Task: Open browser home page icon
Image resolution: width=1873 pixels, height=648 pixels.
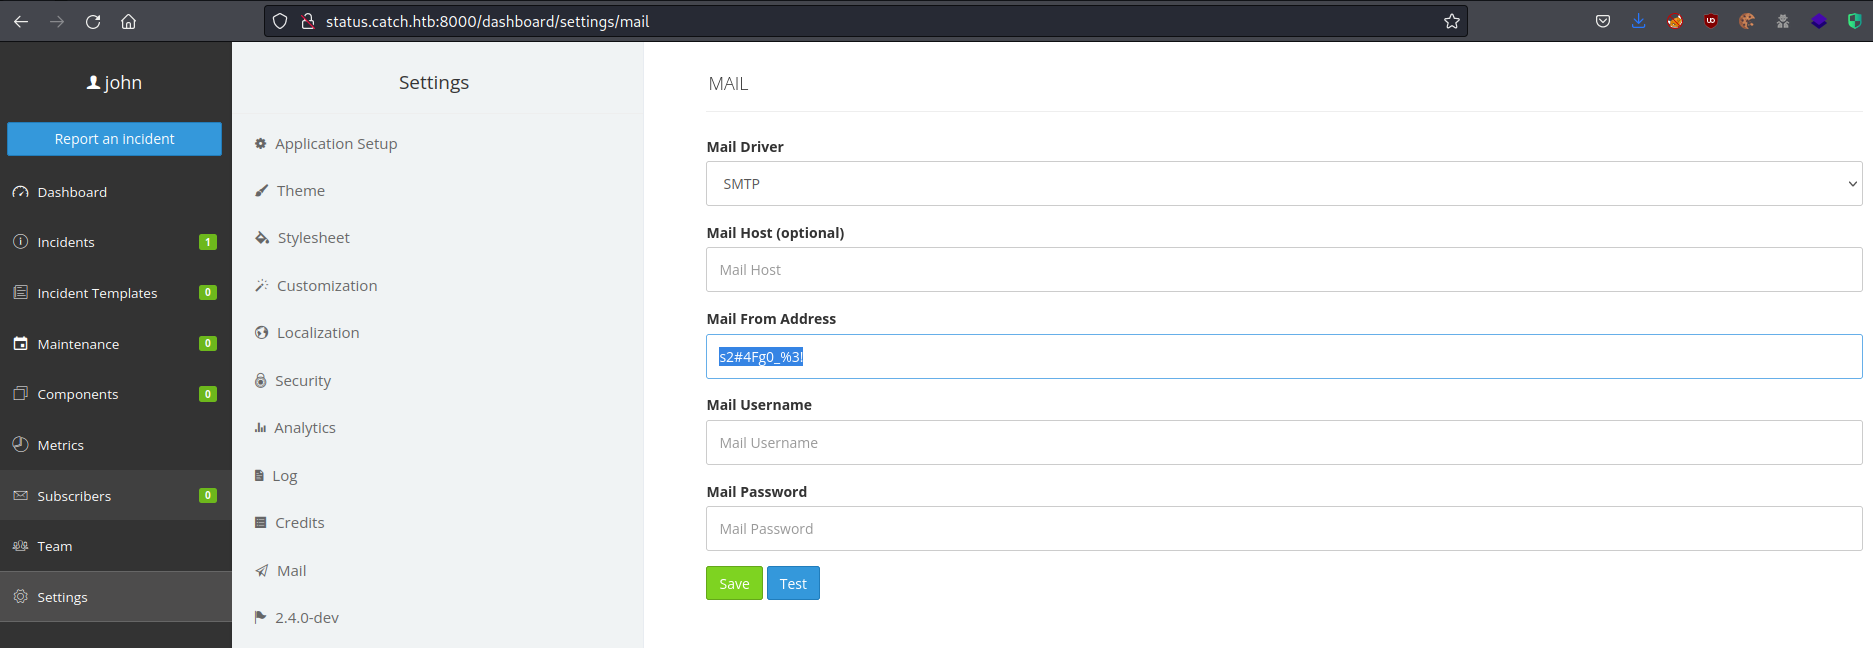Action: (128, 21)
